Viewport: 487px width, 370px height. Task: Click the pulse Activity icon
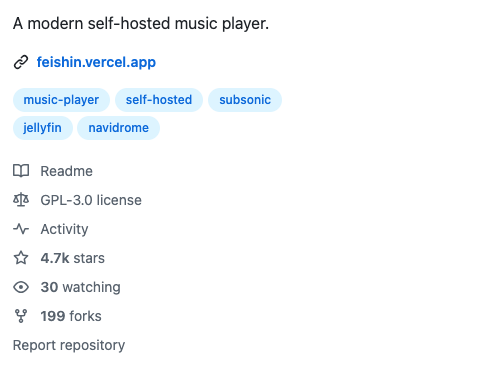point(21,229)
